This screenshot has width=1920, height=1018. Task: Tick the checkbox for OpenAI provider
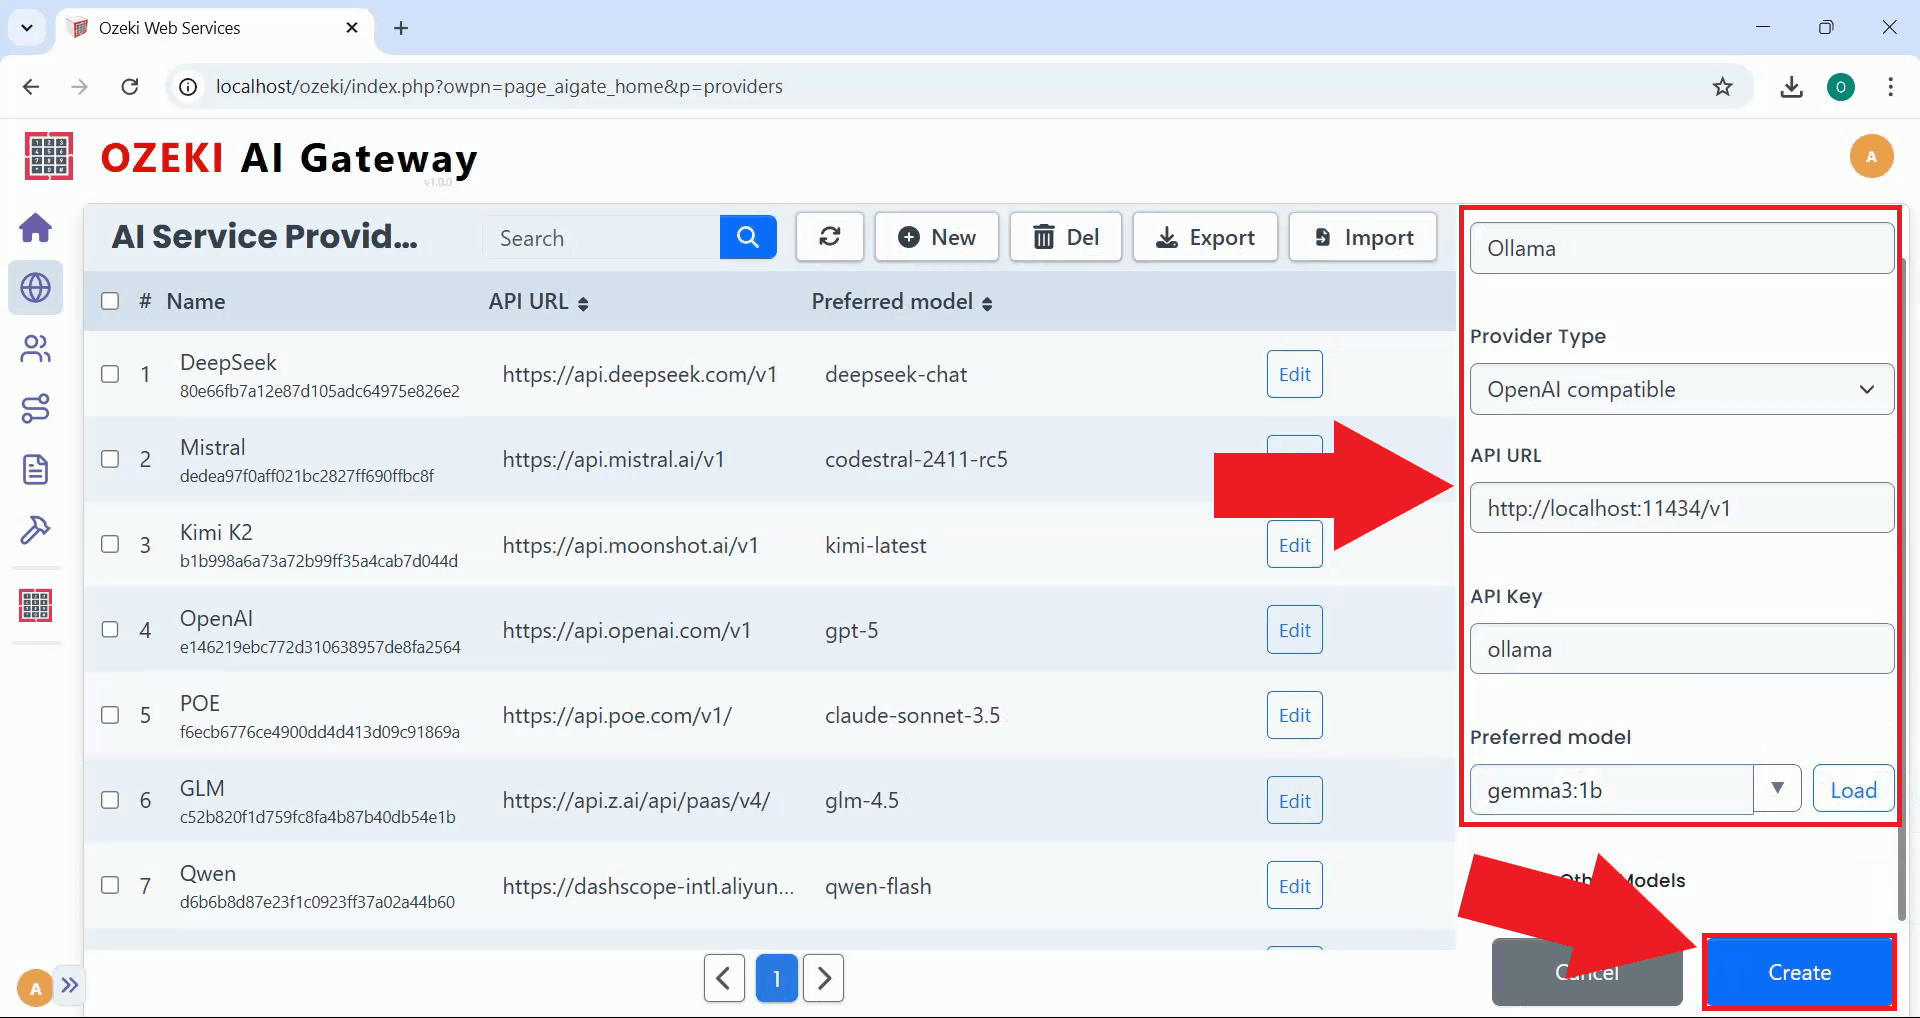pyautogui.click(x=110, y=630)
